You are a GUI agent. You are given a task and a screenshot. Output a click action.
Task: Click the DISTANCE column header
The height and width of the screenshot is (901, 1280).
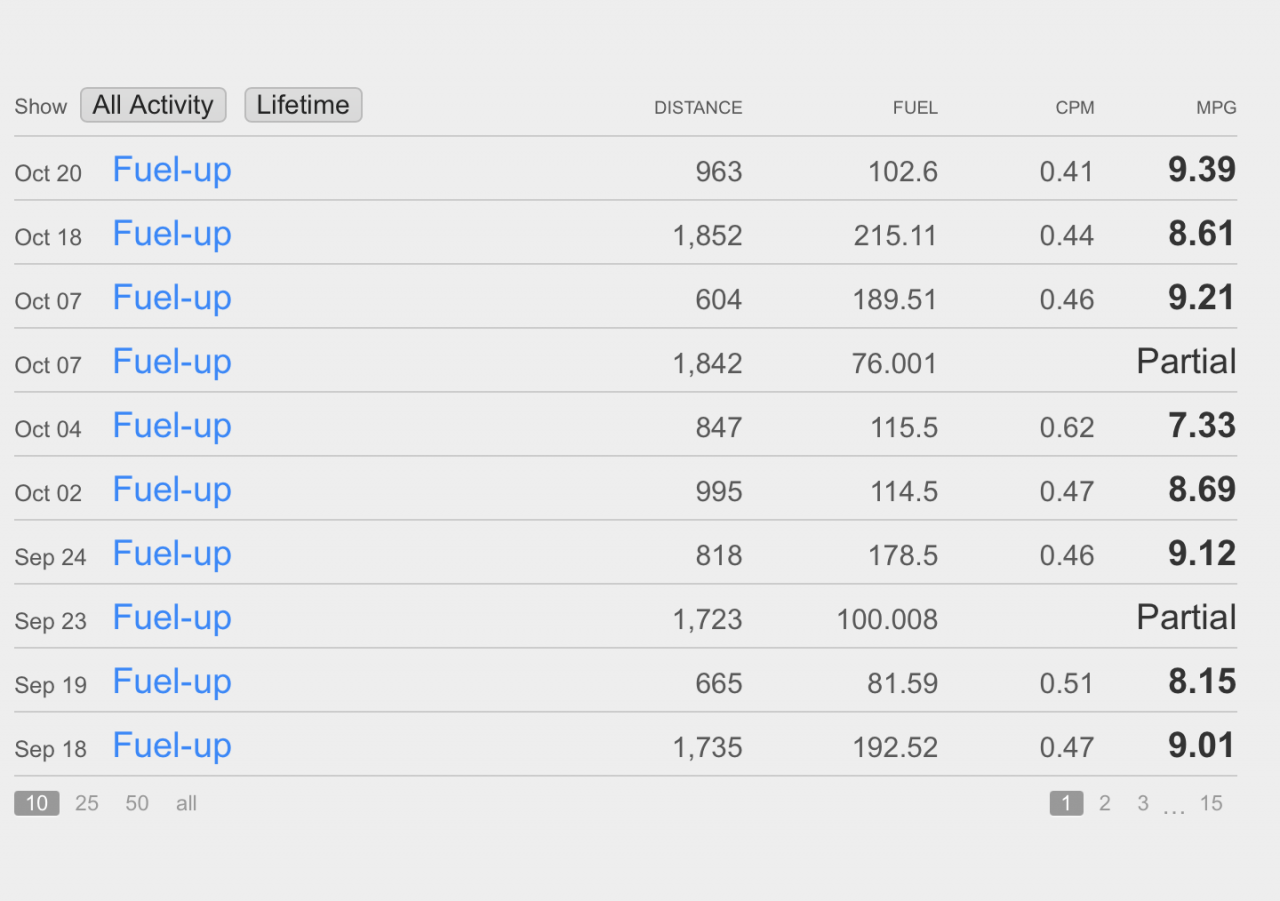[x=698, y=108]
